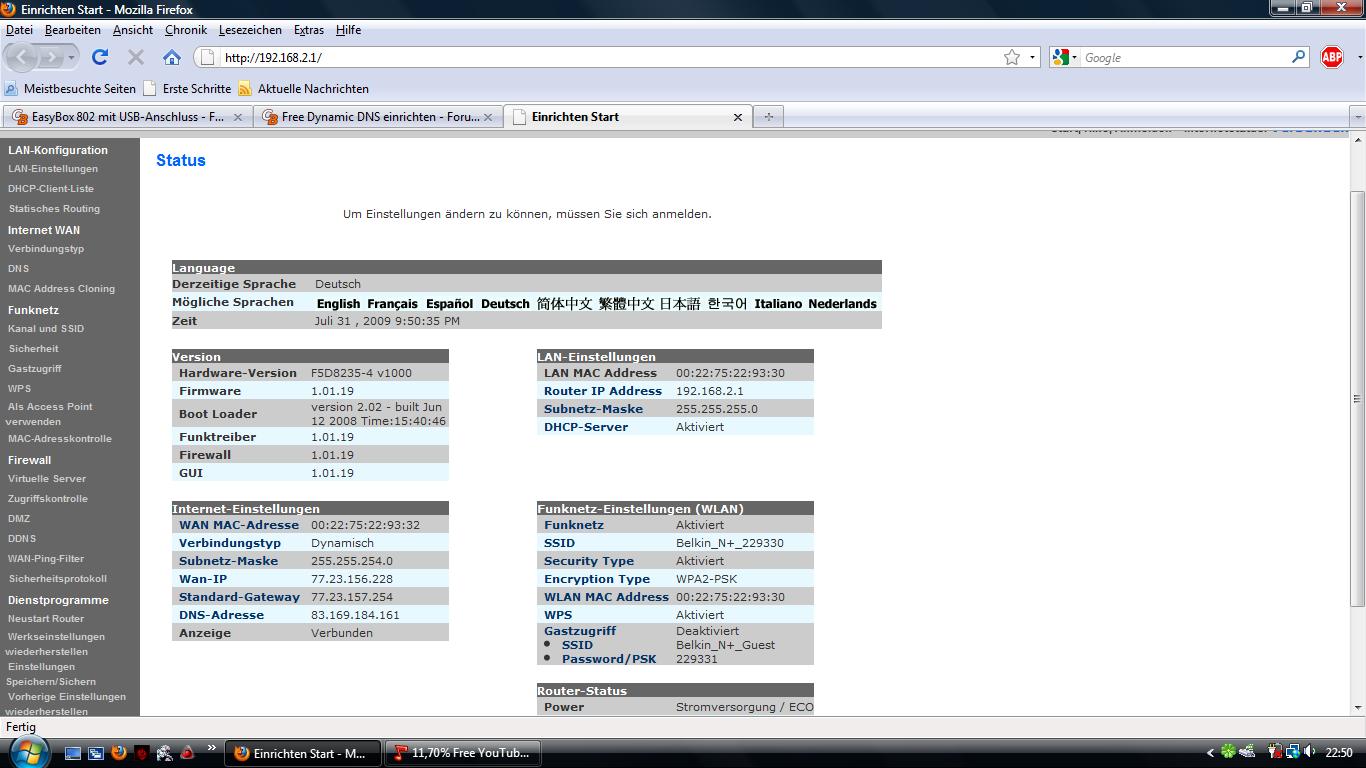Switch to the Free YouTube taskbar button

click(462, 753)
